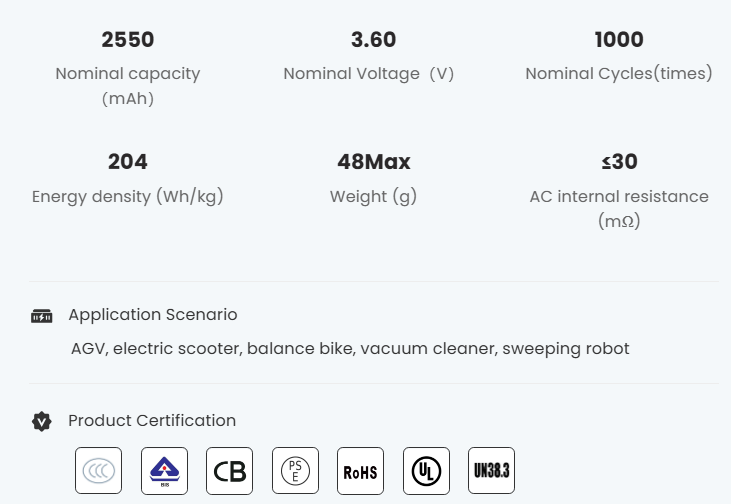Select the PSE certification mark
The width and height of the screenshot is (731, 504).
coord(295,470)
